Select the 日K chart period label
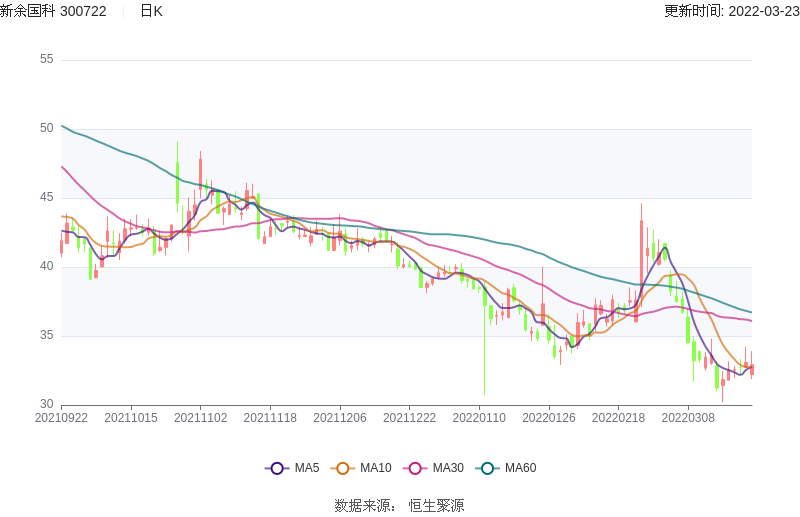Screen dimensions: 800x517 click(x=151, y=11)
